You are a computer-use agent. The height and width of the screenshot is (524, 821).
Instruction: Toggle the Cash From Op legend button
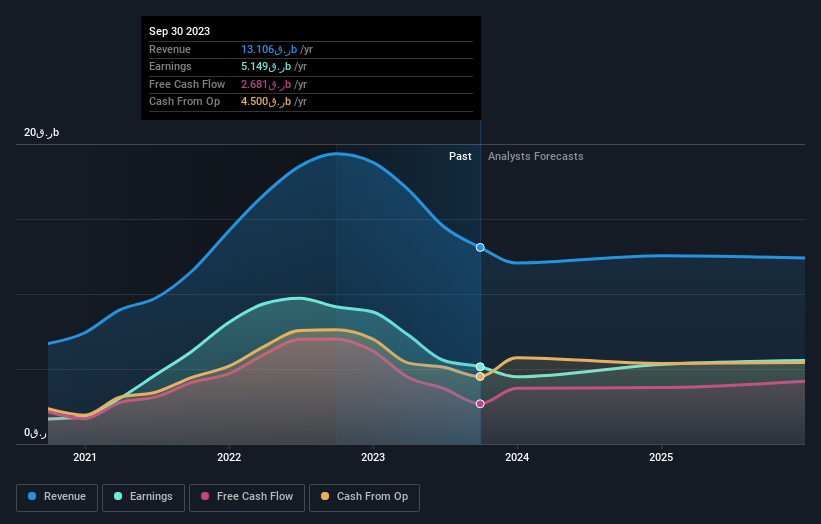[x=364, y=497]
